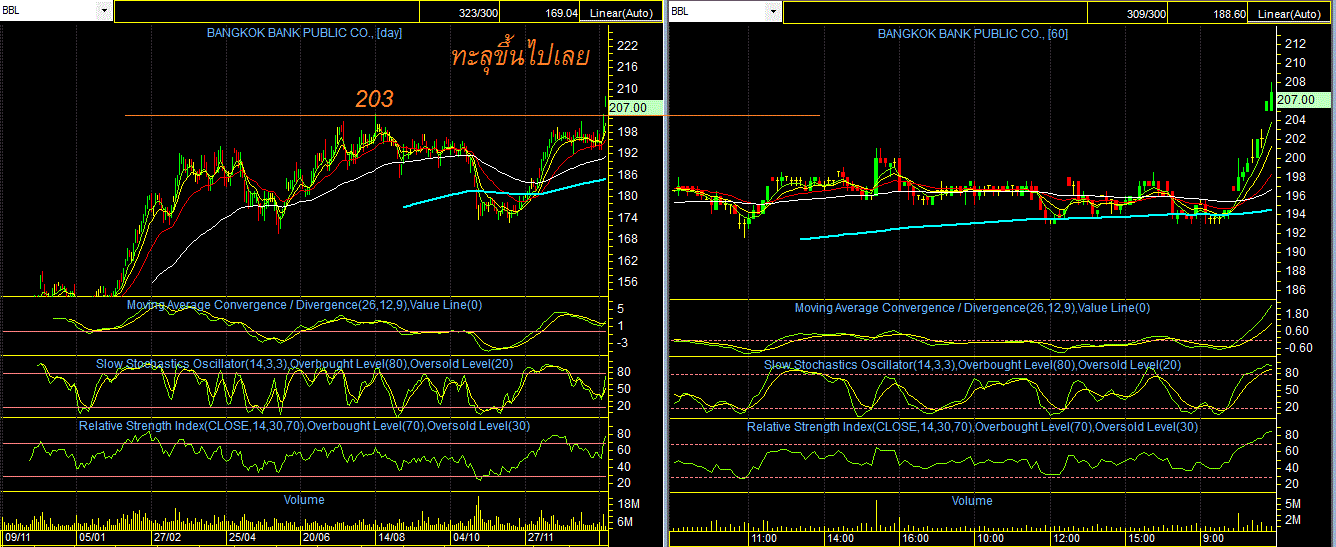Click the 27/02 date on the daily time axis
This screenshot has height=547, width=1336.
(x=167, y=537)
